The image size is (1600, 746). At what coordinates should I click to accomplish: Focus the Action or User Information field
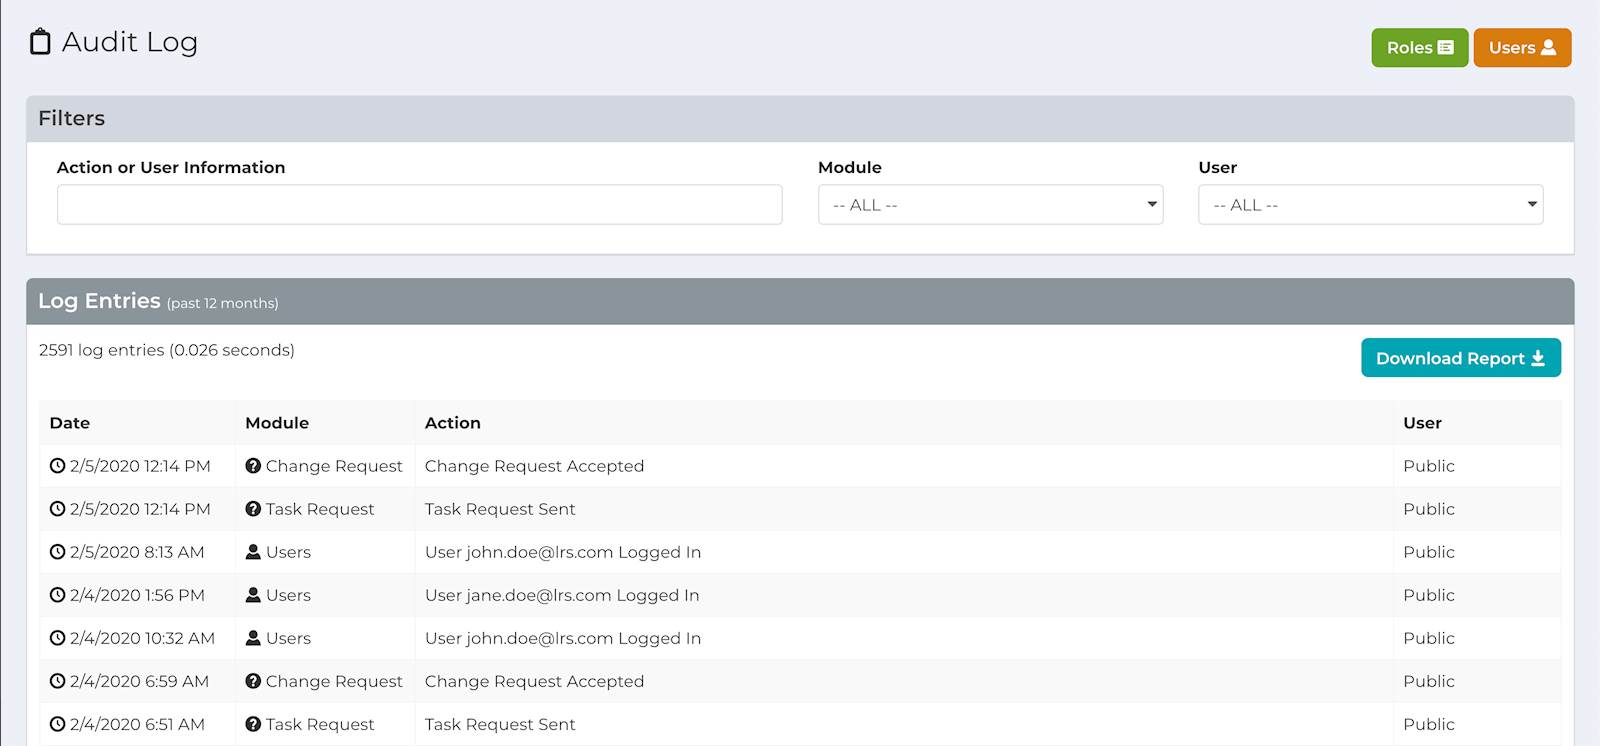click(x=419, y=204)
